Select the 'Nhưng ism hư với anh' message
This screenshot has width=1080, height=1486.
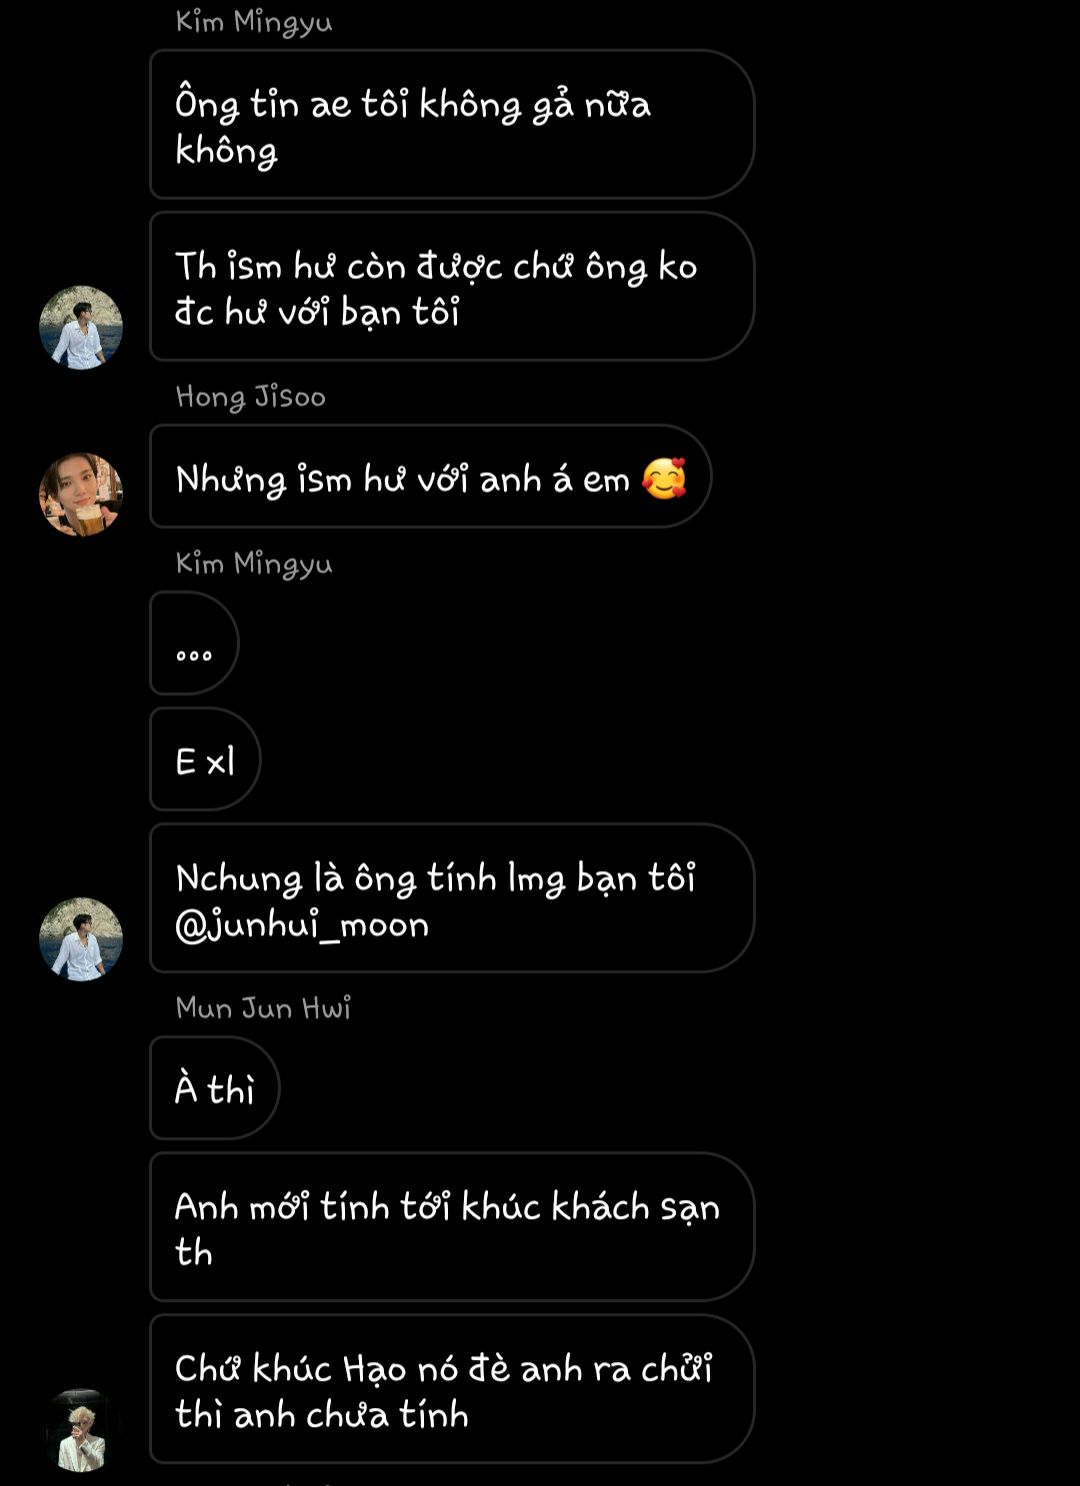click(431, 477)
